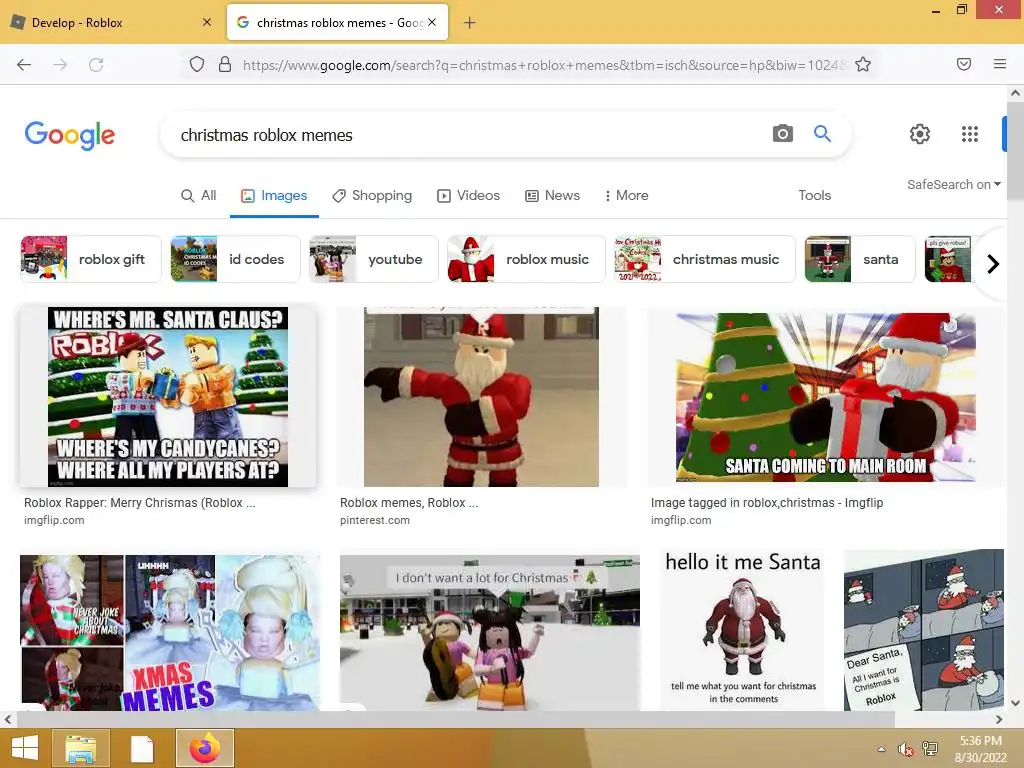
Task: Click the Firefox taskbar icon
Action: tap(204, 748)
